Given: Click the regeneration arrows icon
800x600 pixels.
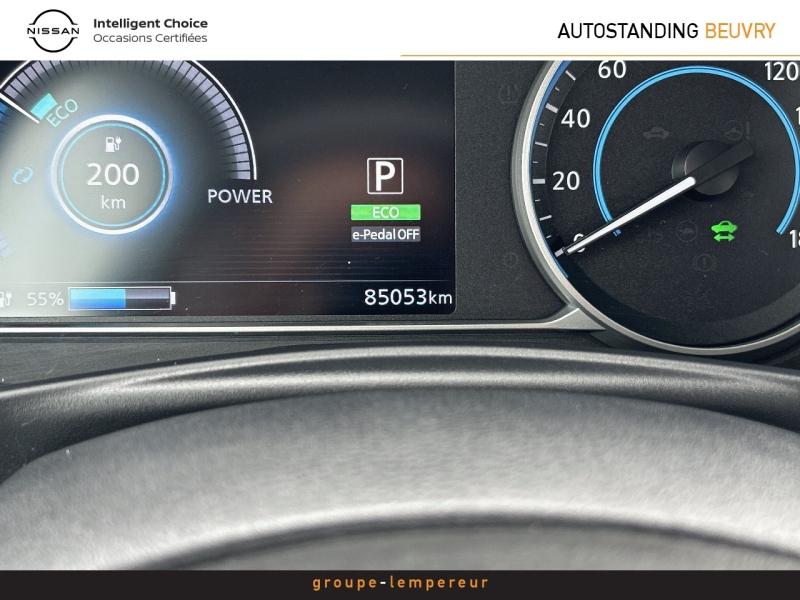Looking at the screenshot, I should (23, 176).
